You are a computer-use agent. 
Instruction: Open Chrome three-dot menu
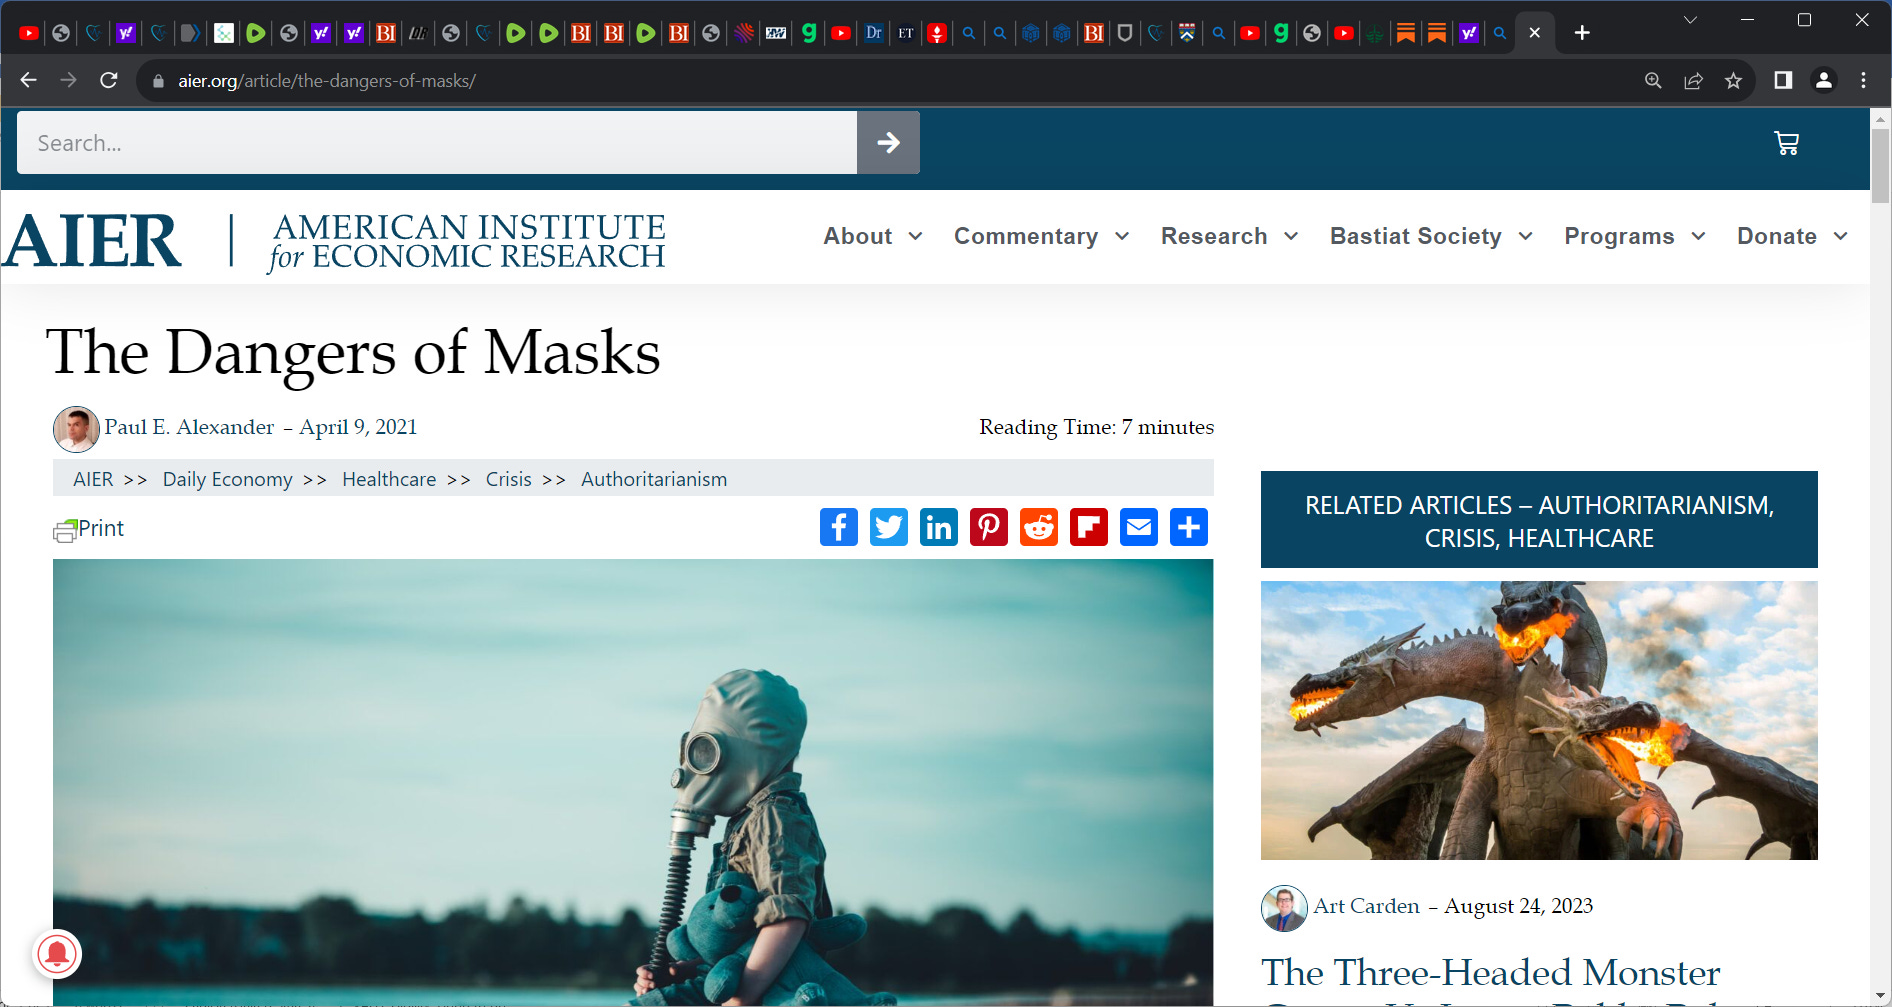pyautogui.click(x=1863, y=80)
